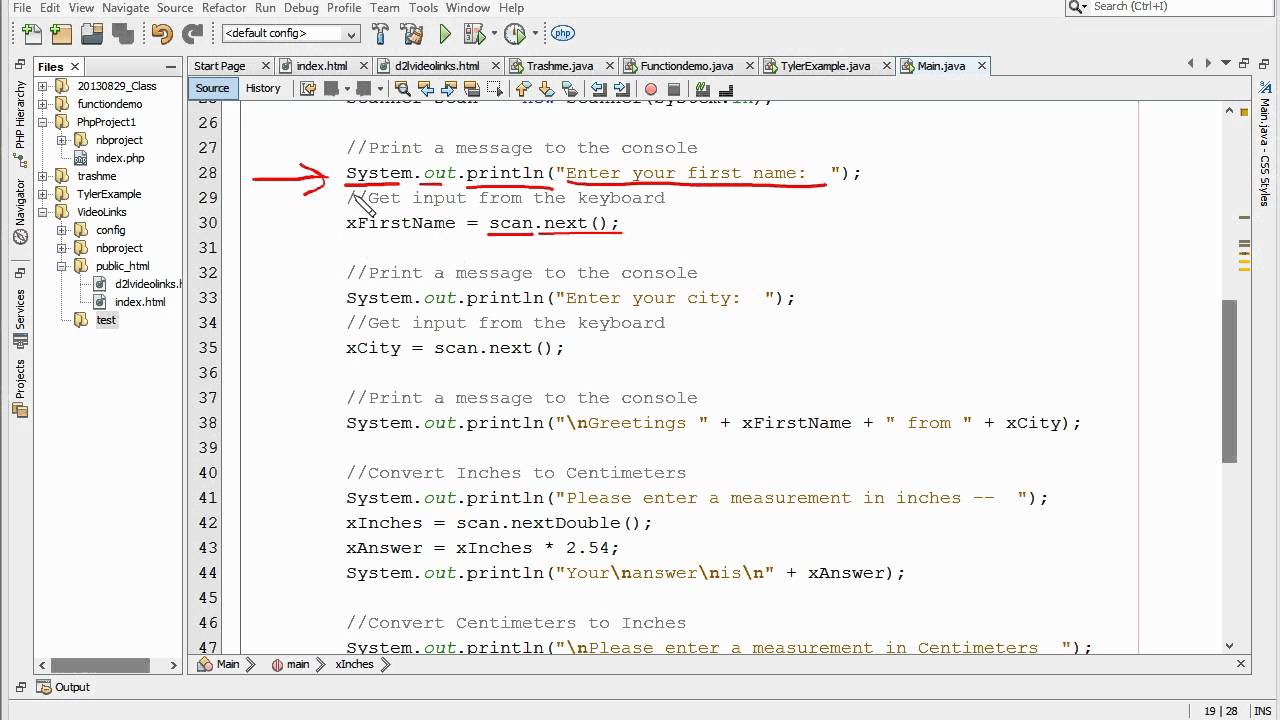The image size is (1280, 720).
Task: Close the Main.java tab
Action: coord(982,66)
